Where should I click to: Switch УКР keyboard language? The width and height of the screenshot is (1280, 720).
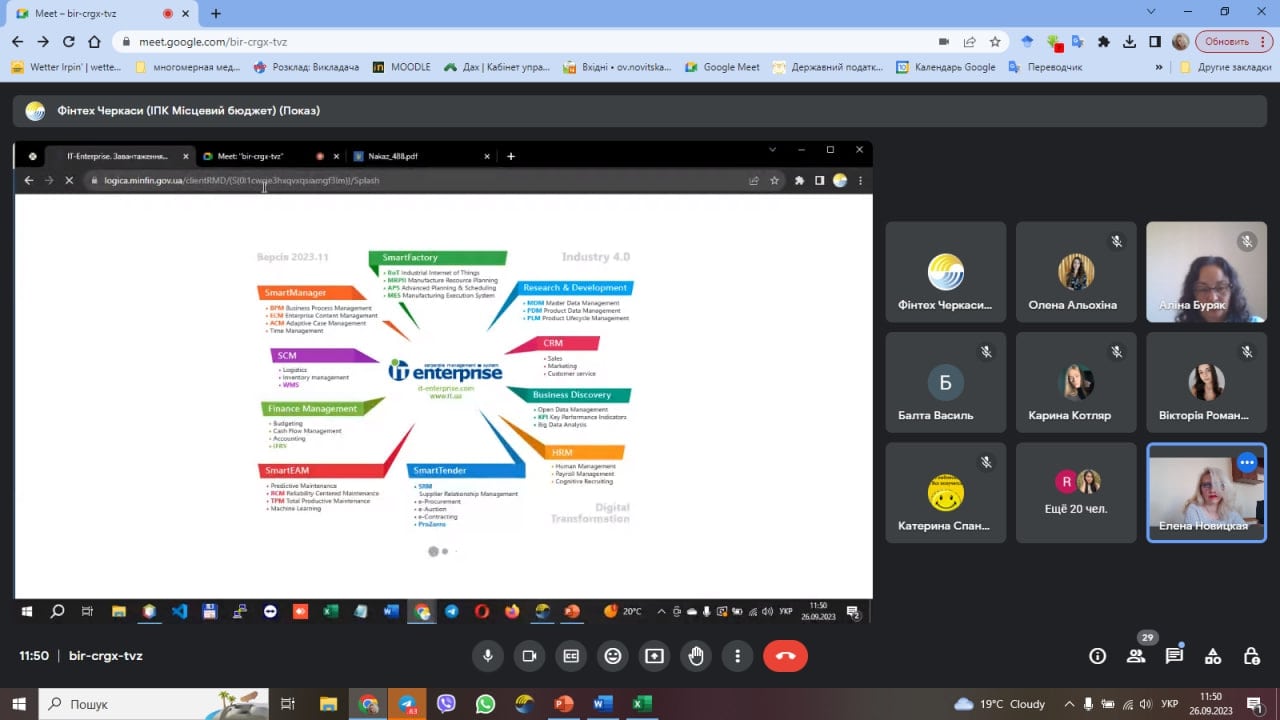1170,704
